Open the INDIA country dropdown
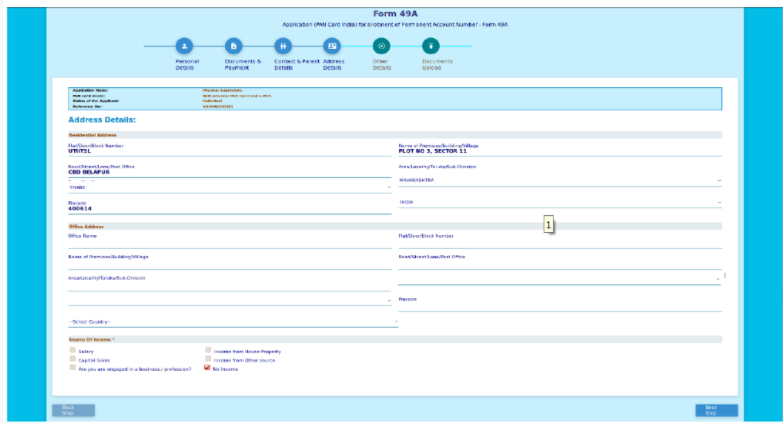Image resolution: width=783 pixels, height=424 pixels. [x=560, y=202]
